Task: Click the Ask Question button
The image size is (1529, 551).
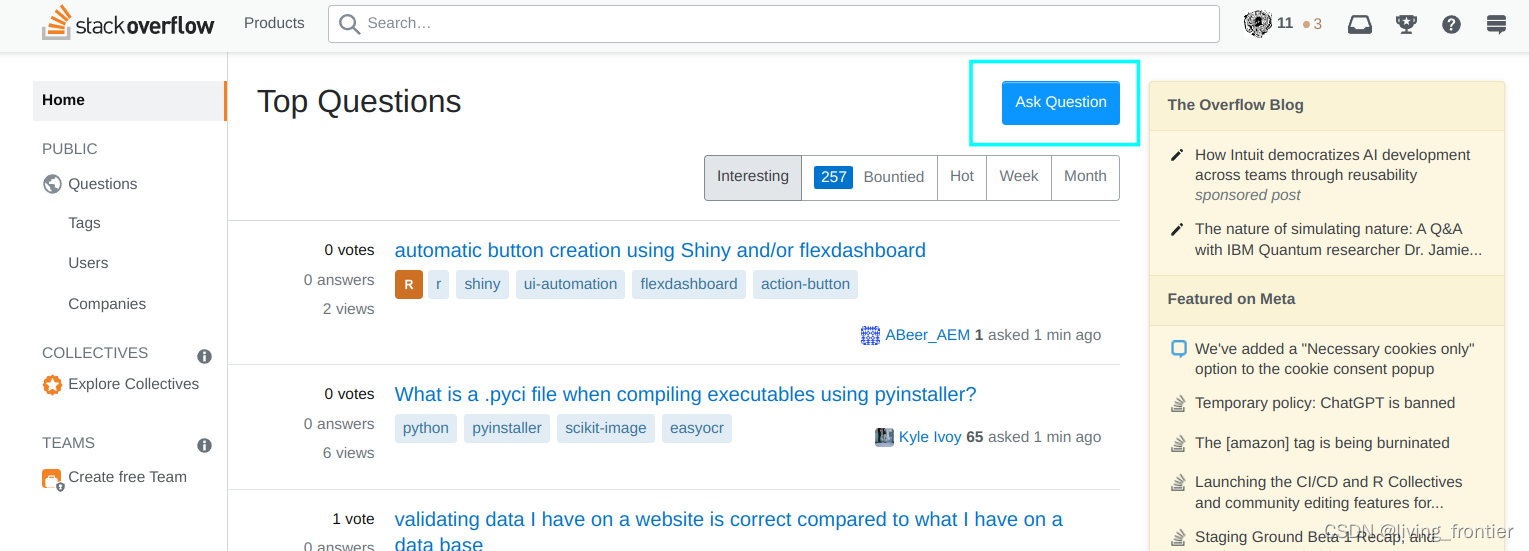Action: [1061, 103]
